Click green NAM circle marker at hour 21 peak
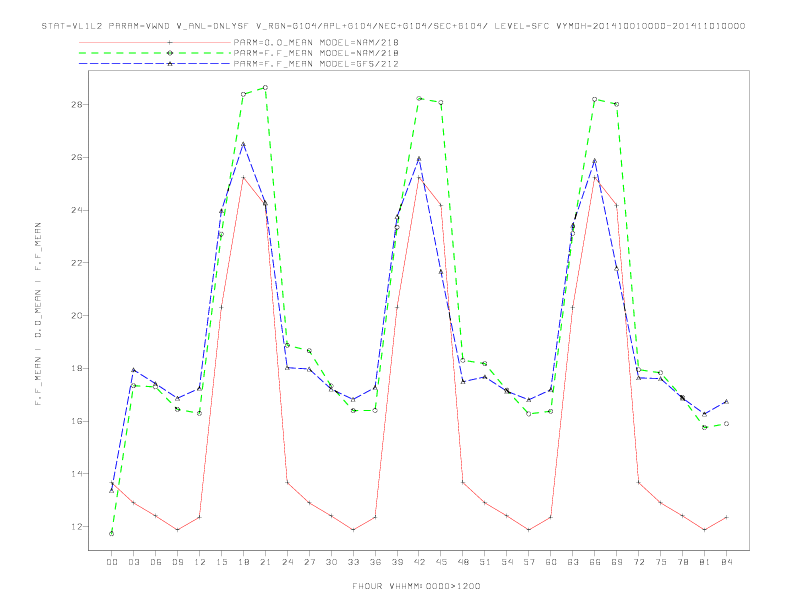The height and width of the screenshot is (612, 792). pos(265,87)
